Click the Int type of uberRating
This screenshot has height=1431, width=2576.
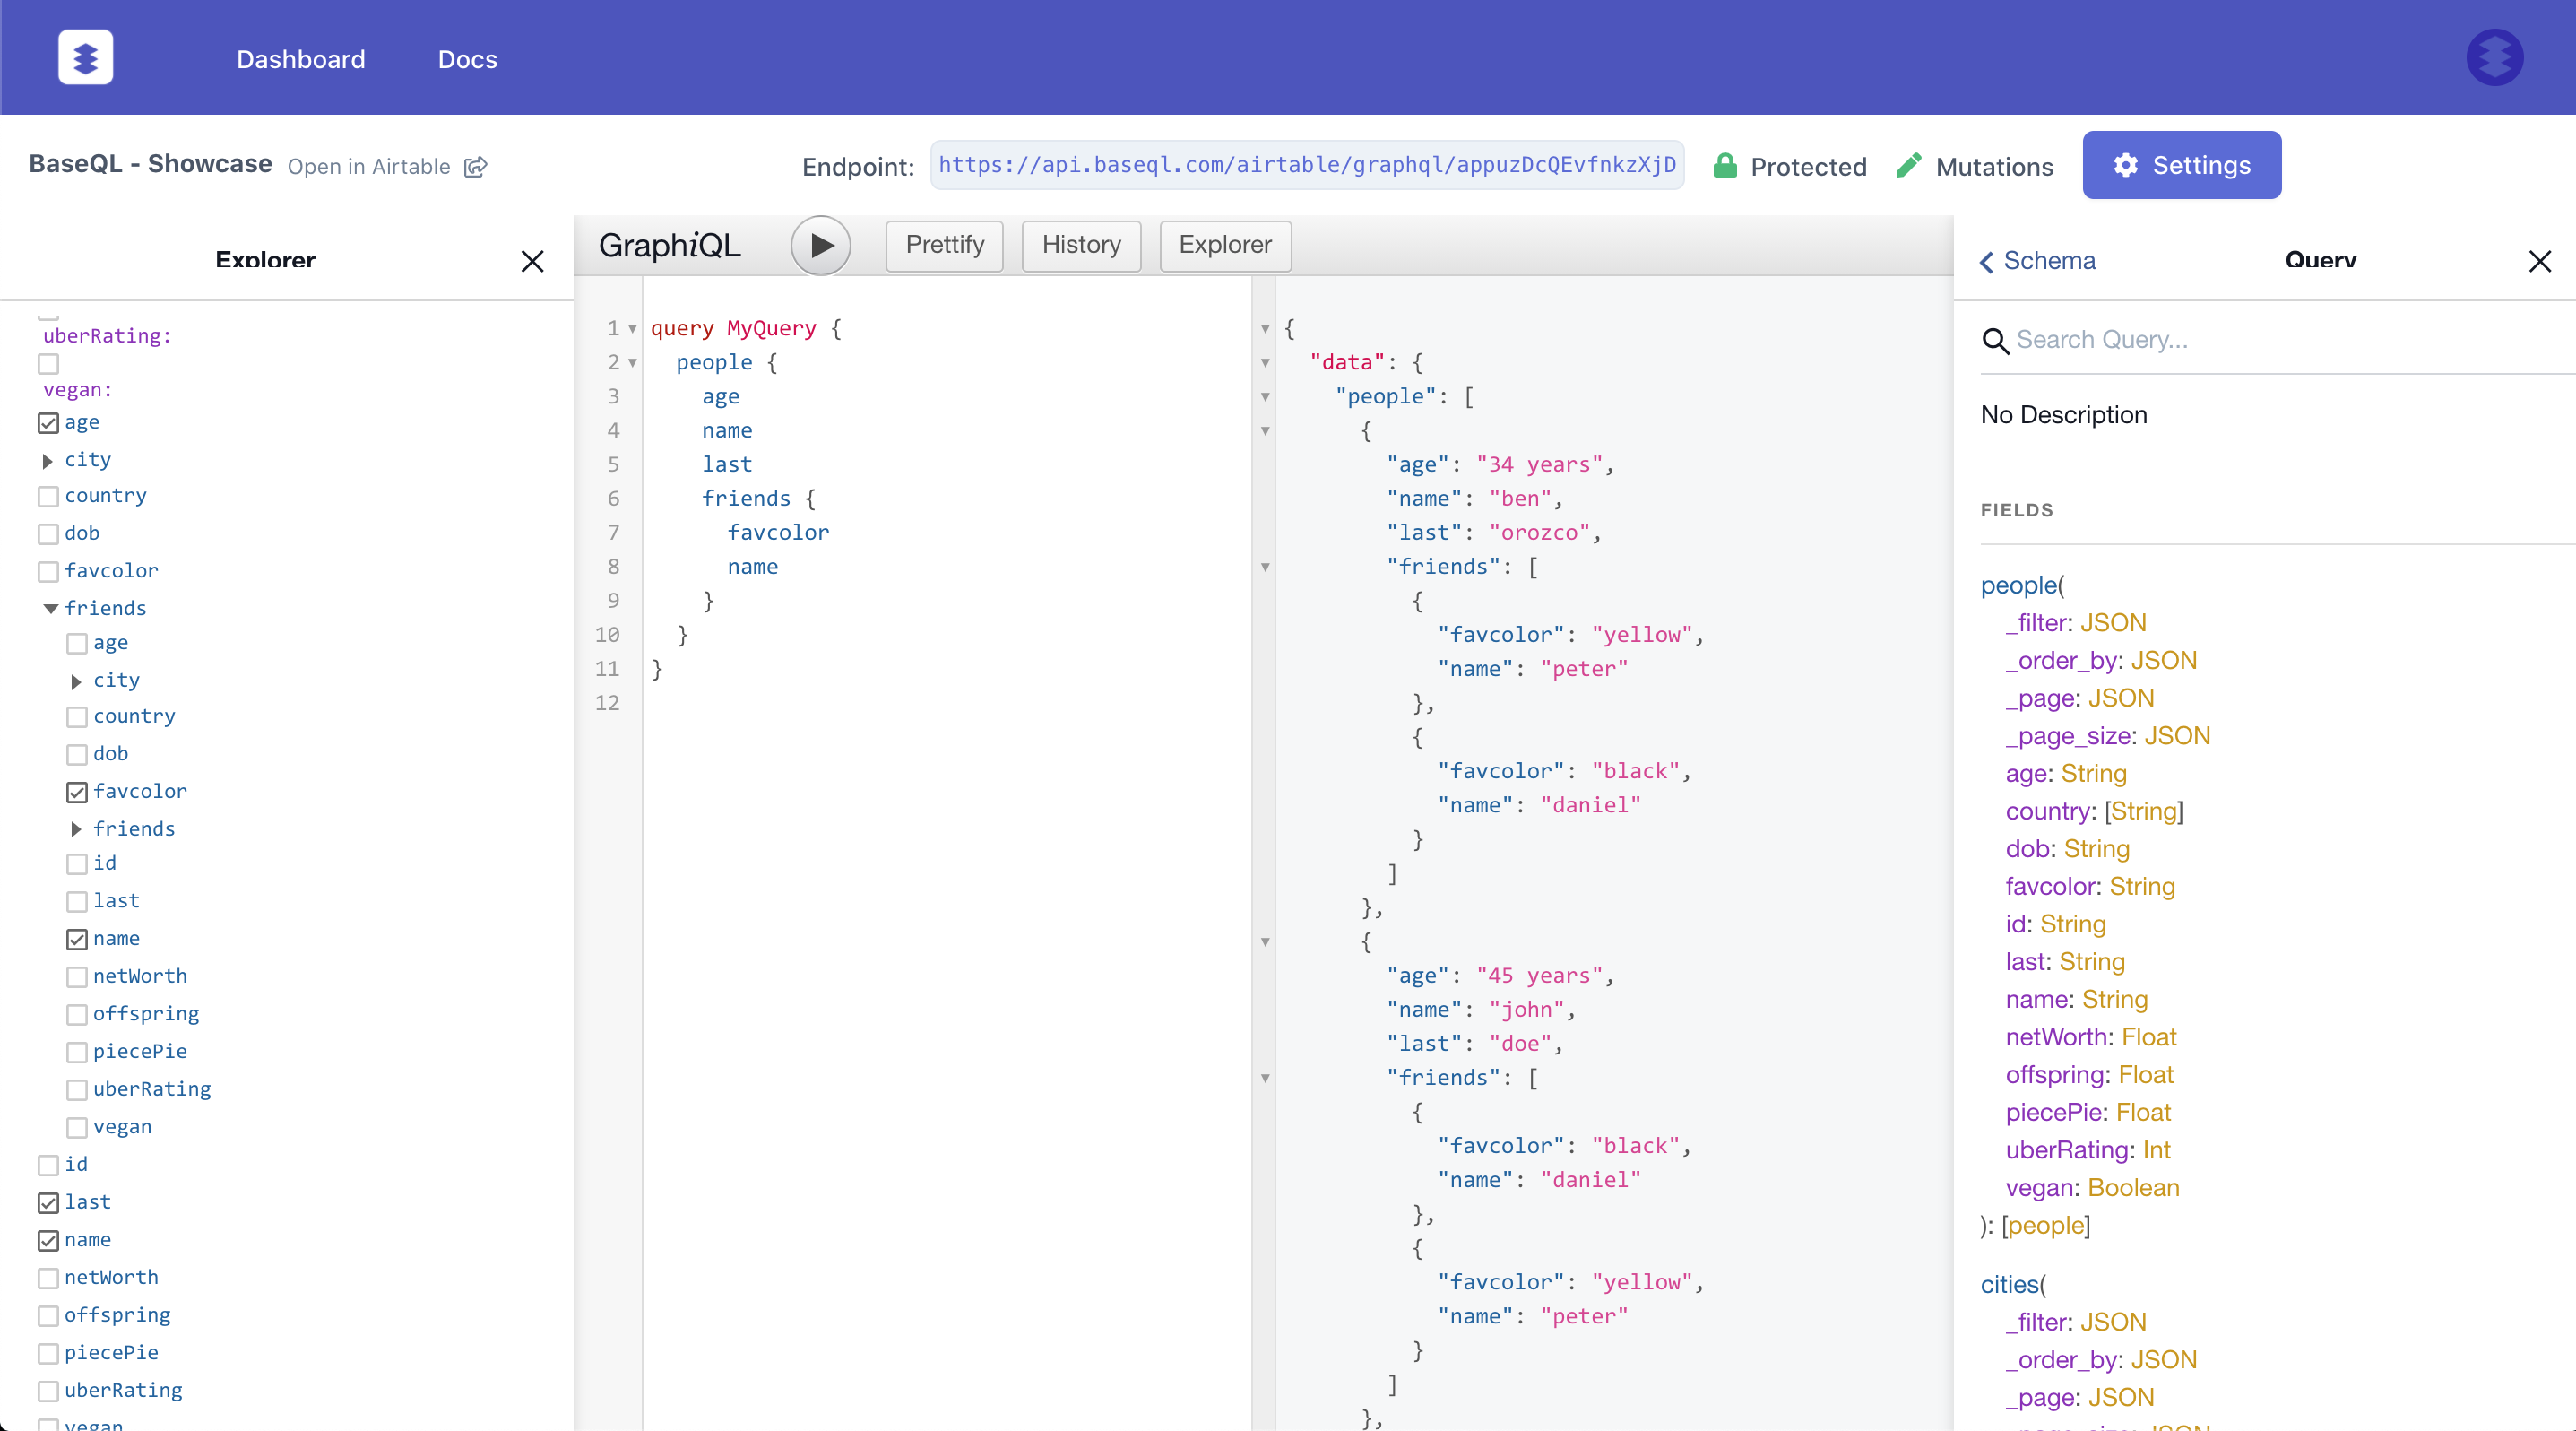click(2156, 1150)
